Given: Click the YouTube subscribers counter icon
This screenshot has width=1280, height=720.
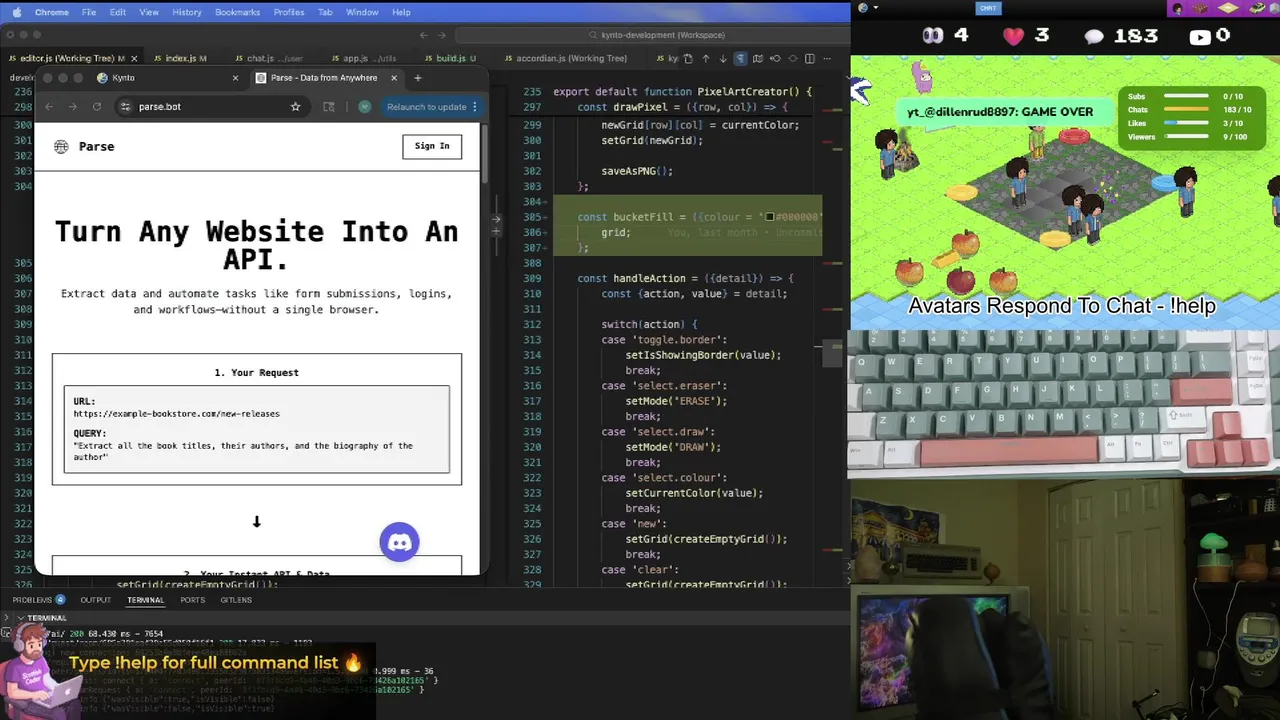Looking at the screenshot, I should tap(1200, 37).
